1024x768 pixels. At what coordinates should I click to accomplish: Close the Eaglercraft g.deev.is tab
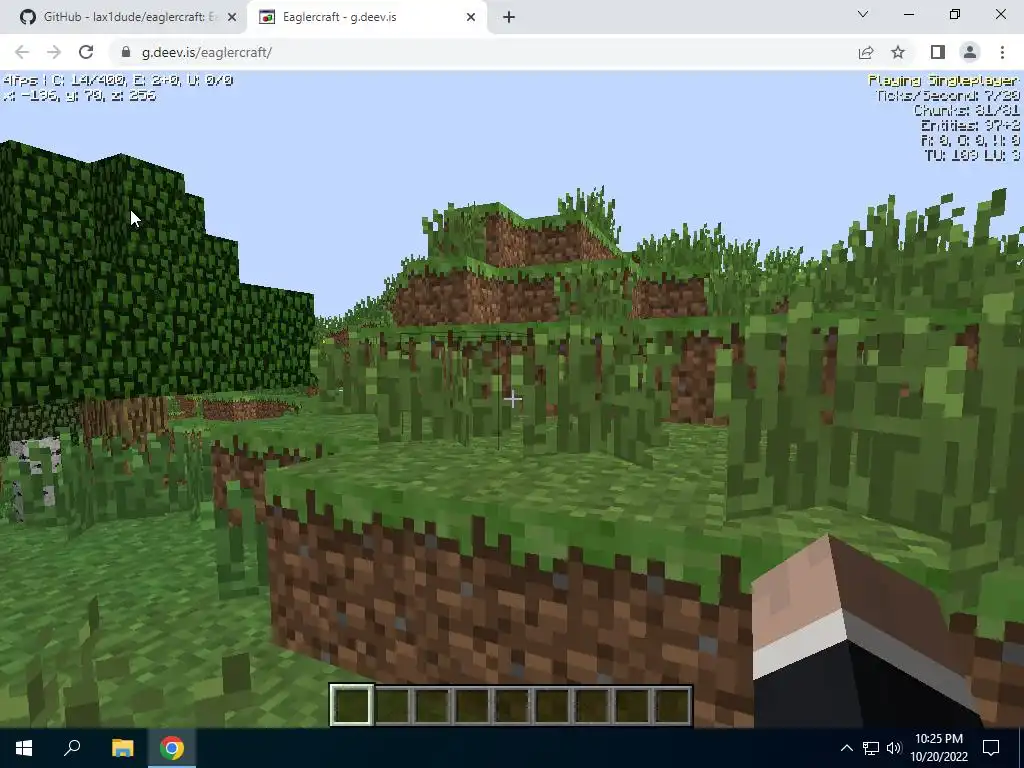click(x=471, y=18)
